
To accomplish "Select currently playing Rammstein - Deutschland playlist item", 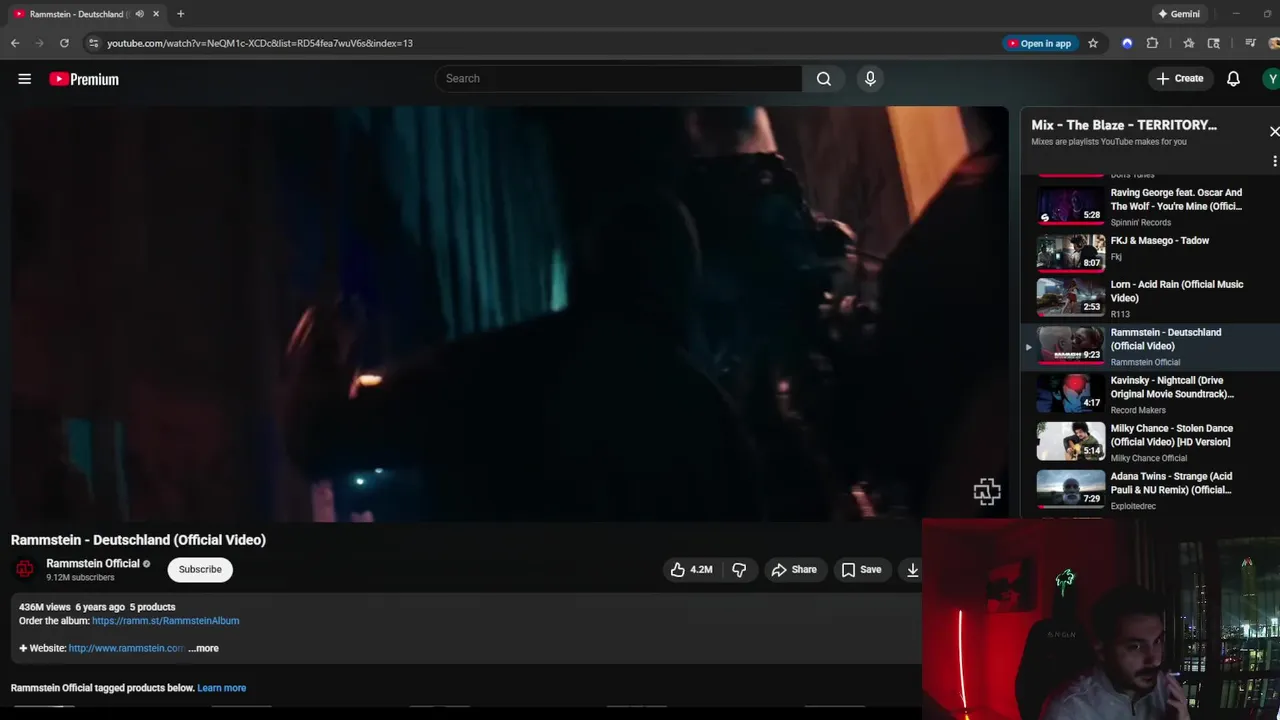I will point(1150,347).
